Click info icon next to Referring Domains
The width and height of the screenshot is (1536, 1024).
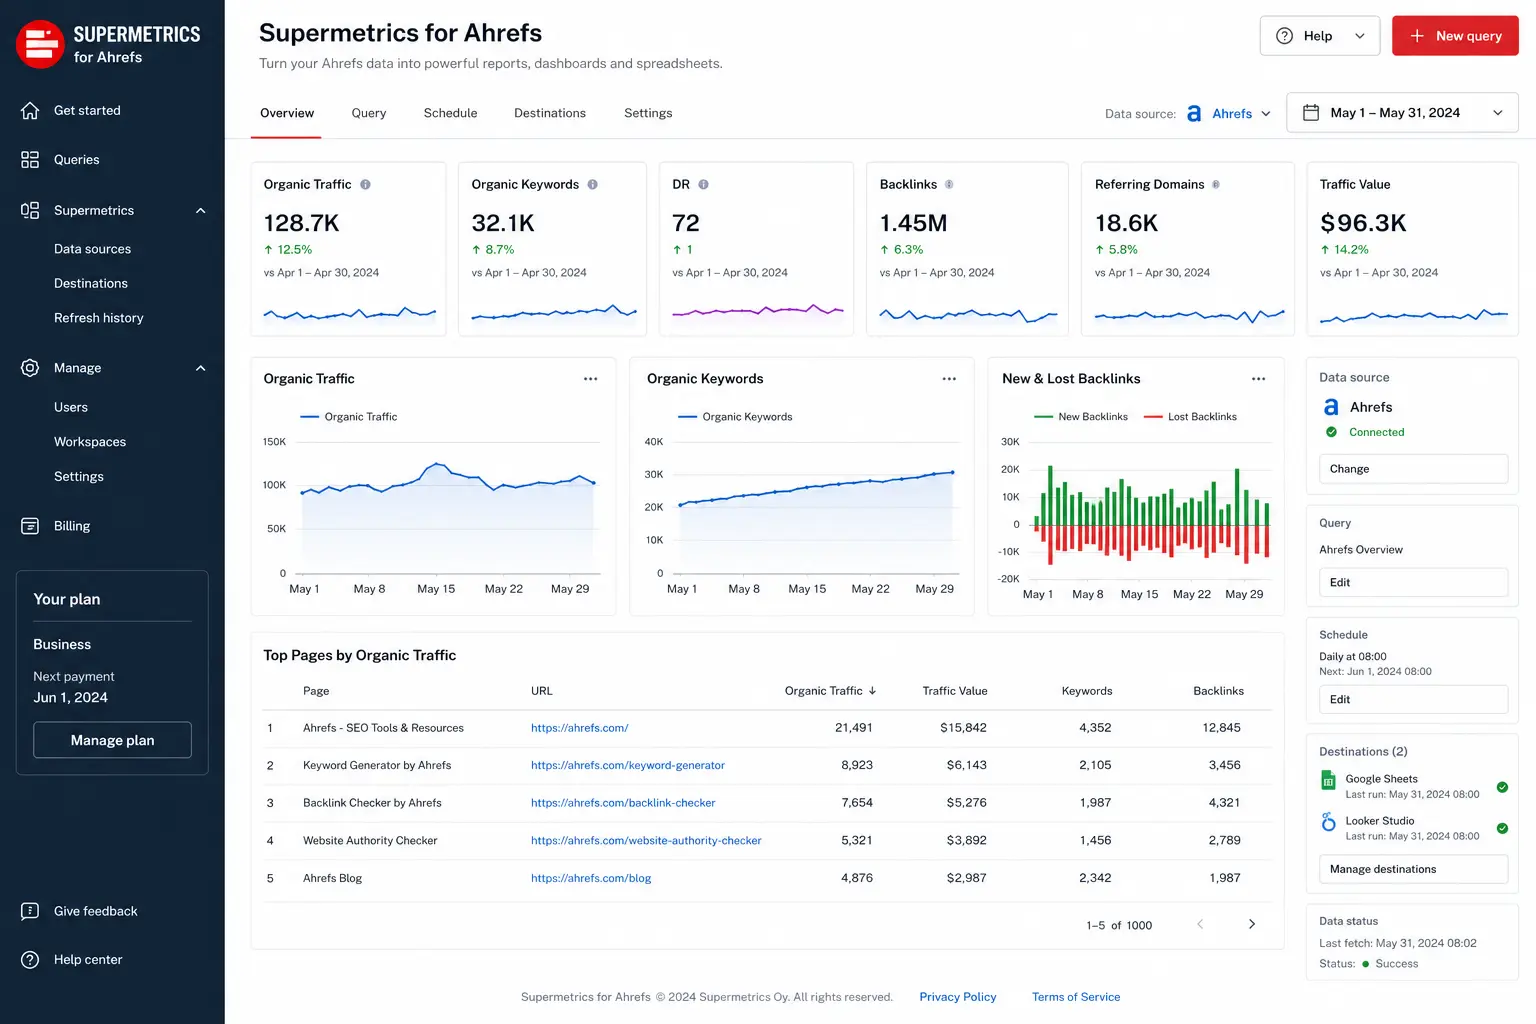tap(1216, 185)
